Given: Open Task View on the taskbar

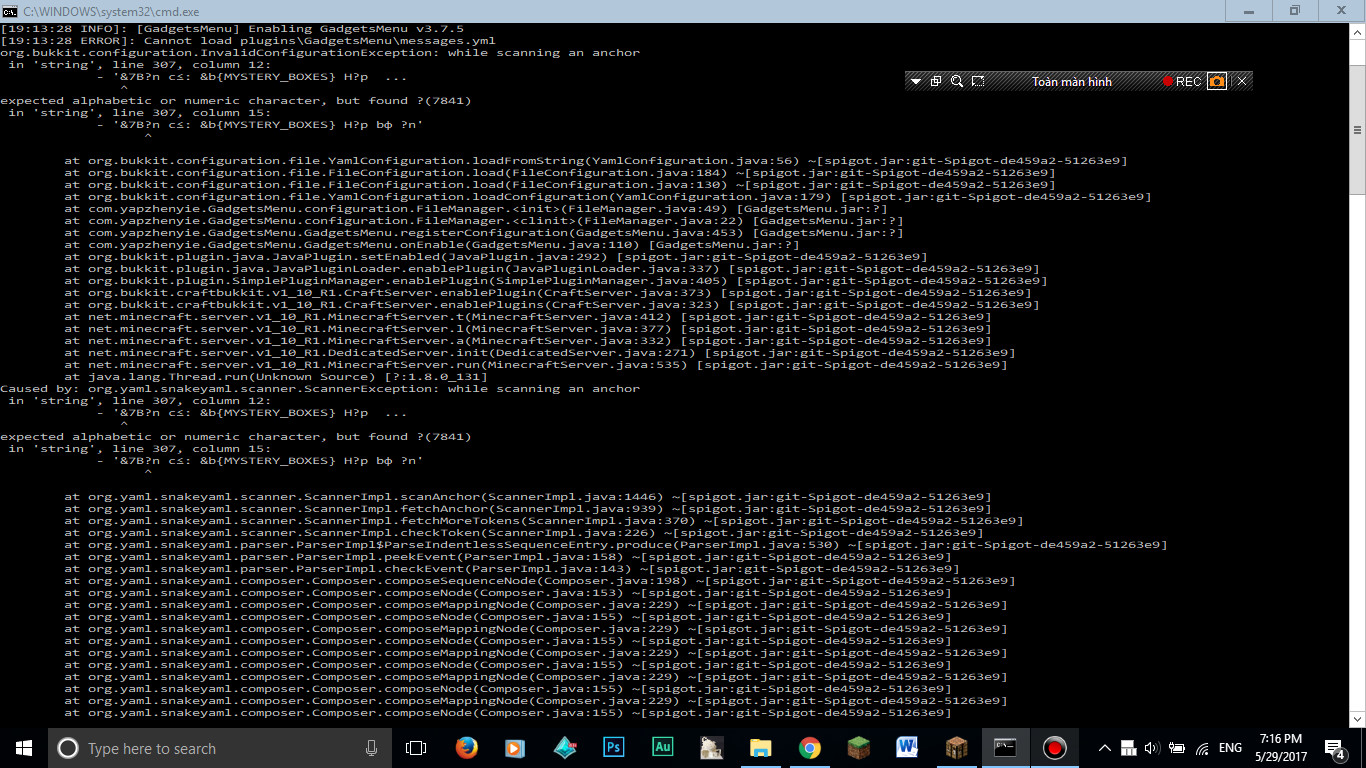Looking at the screenshot, I should 416,748.
